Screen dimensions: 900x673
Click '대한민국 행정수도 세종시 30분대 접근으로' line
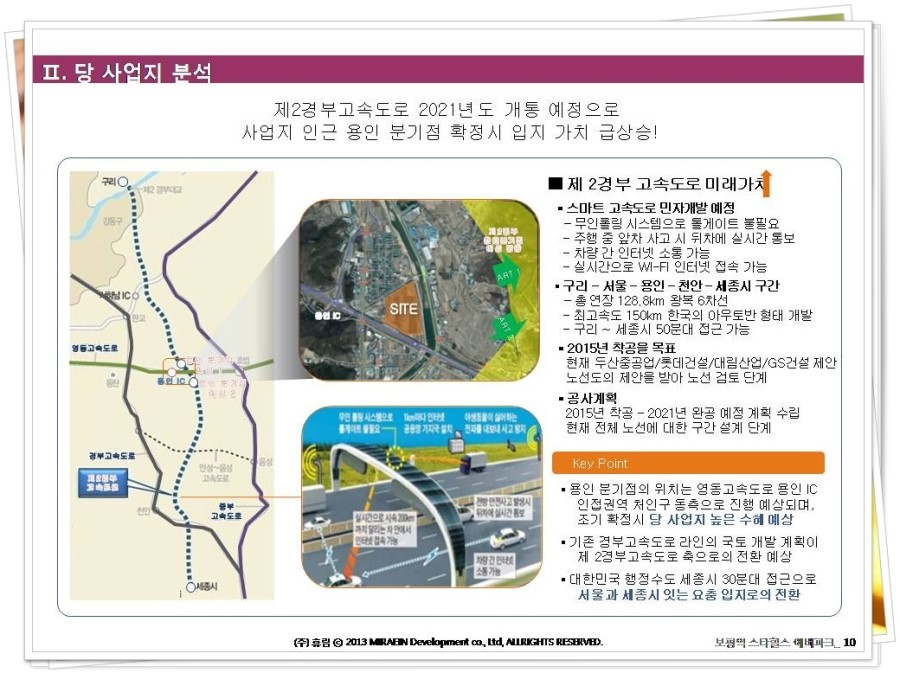(692, 579)
